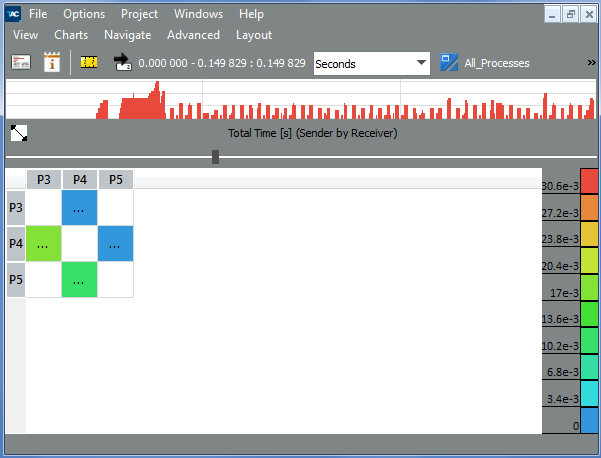Open the Help menu
Image resolution: width=601 pixels, height=458 pixels.
(251, 14)
